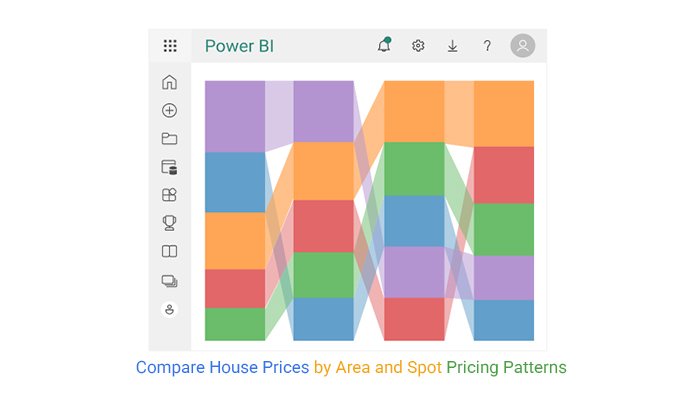
Task: Click the Power BI title
Action: click(x=239, y=46)
